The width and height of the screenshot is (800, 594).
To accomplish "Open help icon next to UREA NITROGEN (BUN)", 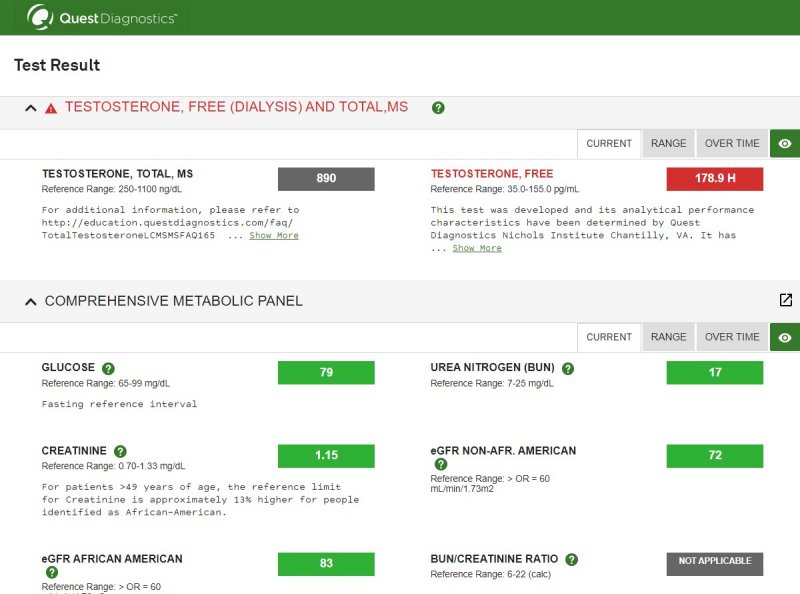I will [x=568, y=368].
